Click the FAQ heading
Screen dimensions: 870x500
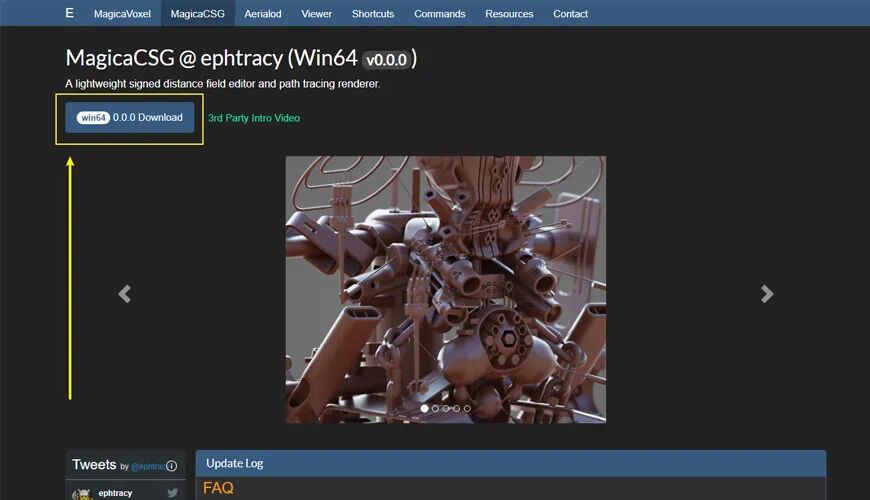point(218,488)
